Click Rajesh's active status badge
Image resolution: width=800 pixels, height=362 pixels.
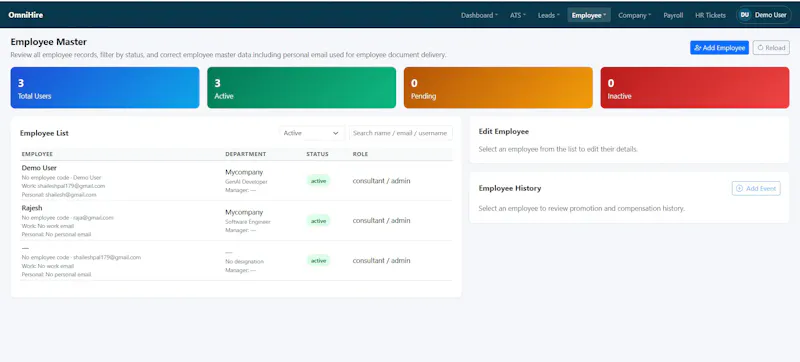[x=318, y=221]
